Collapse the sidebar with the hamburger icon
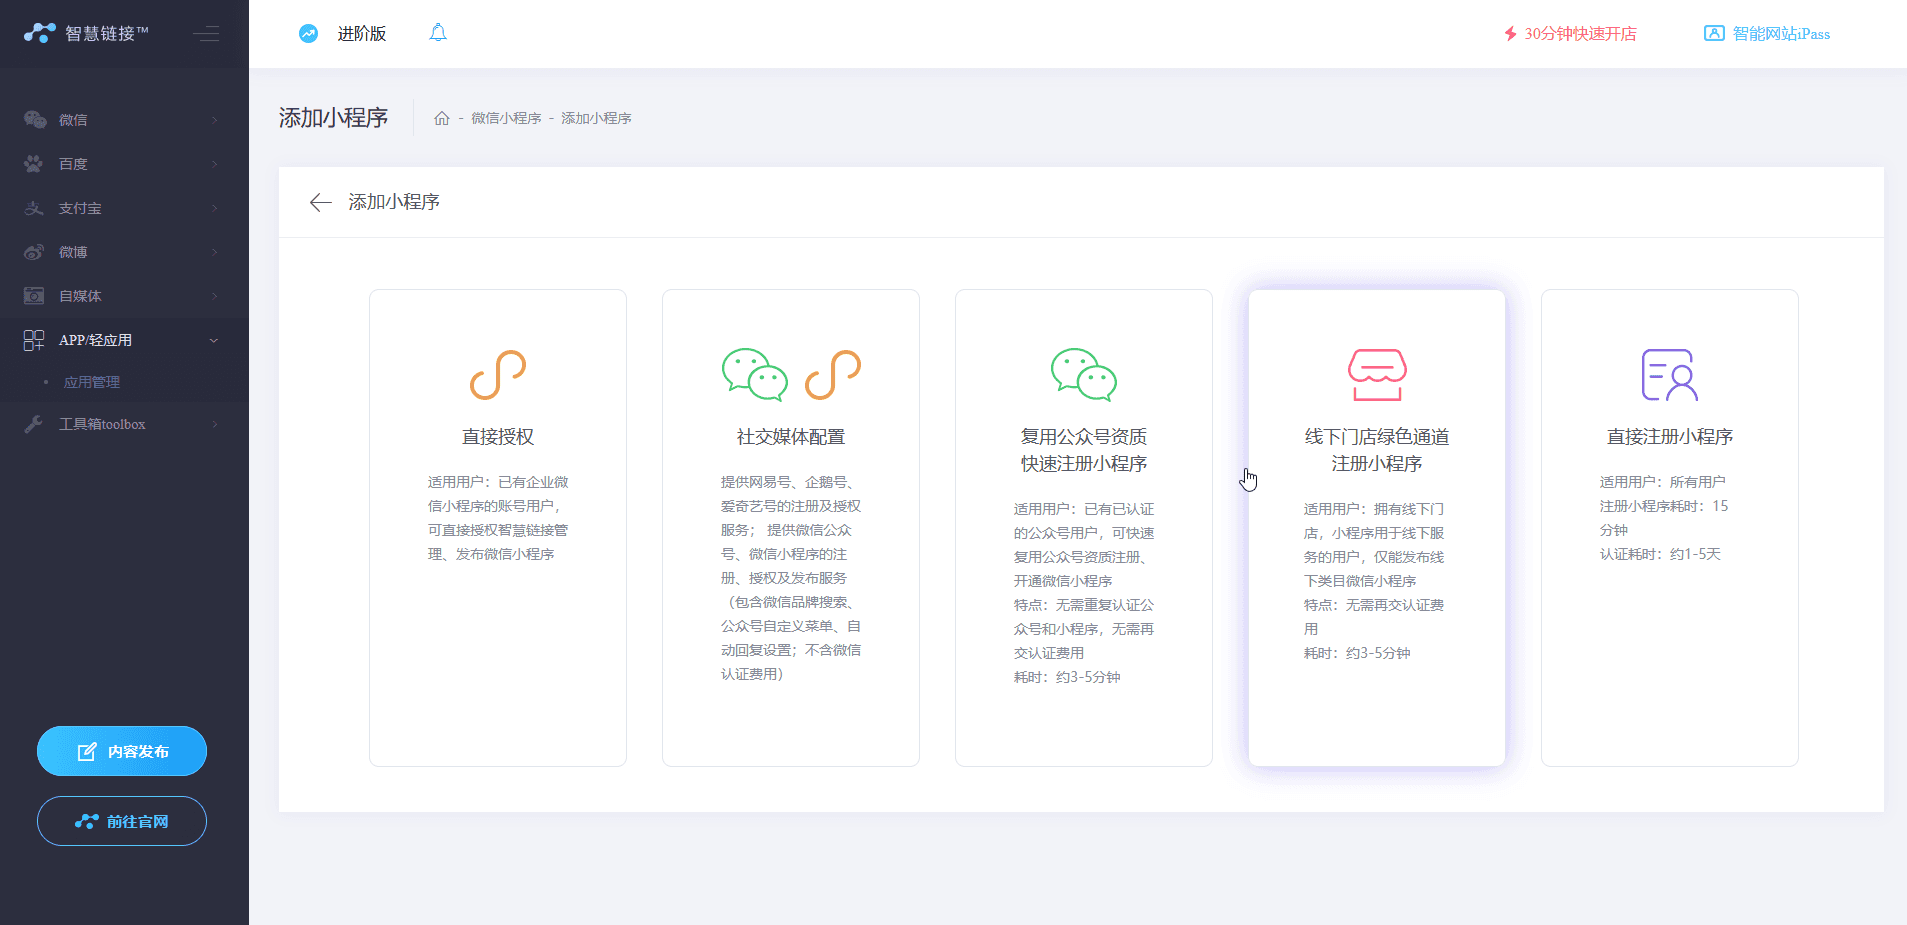Viewport: 1907px width, 925px height. click(x=206, y=34)
